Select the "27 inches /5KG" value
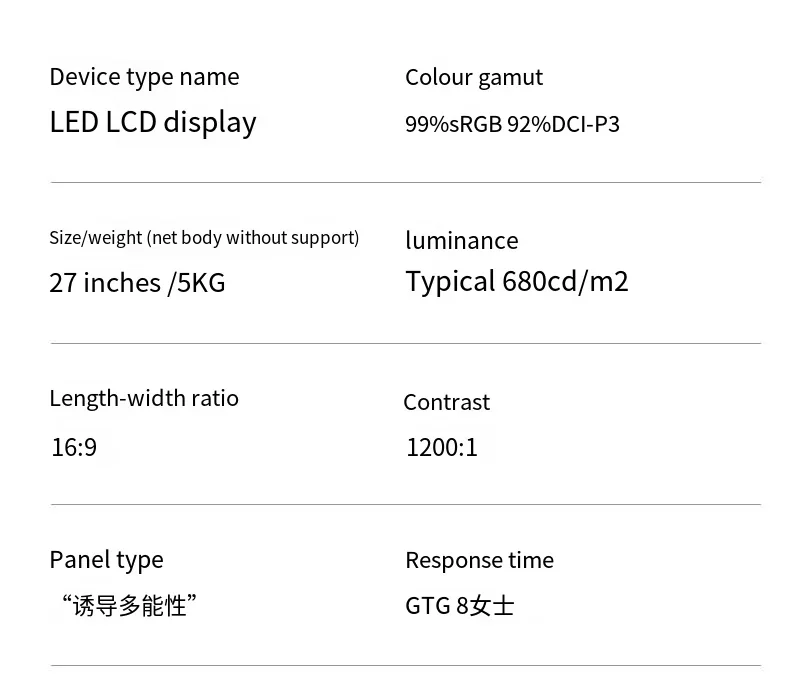This screenshot has height=688, width=790. click(x=137, y=283)
